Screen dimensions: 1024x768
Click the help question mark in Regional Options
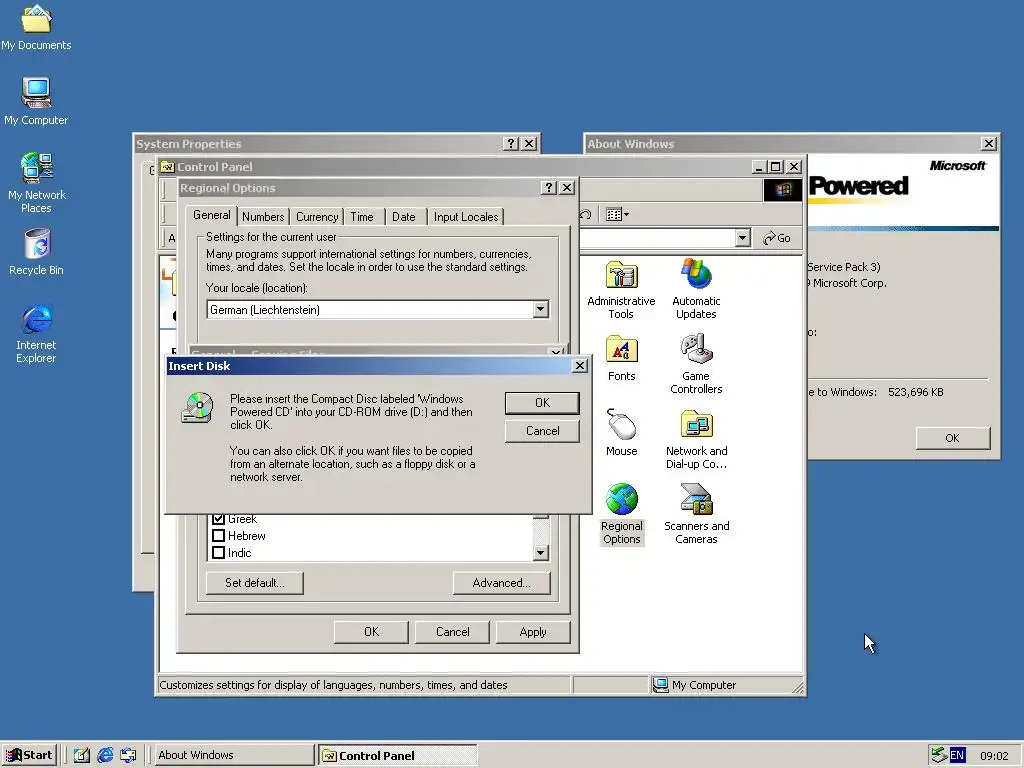(x=549, y=188)
